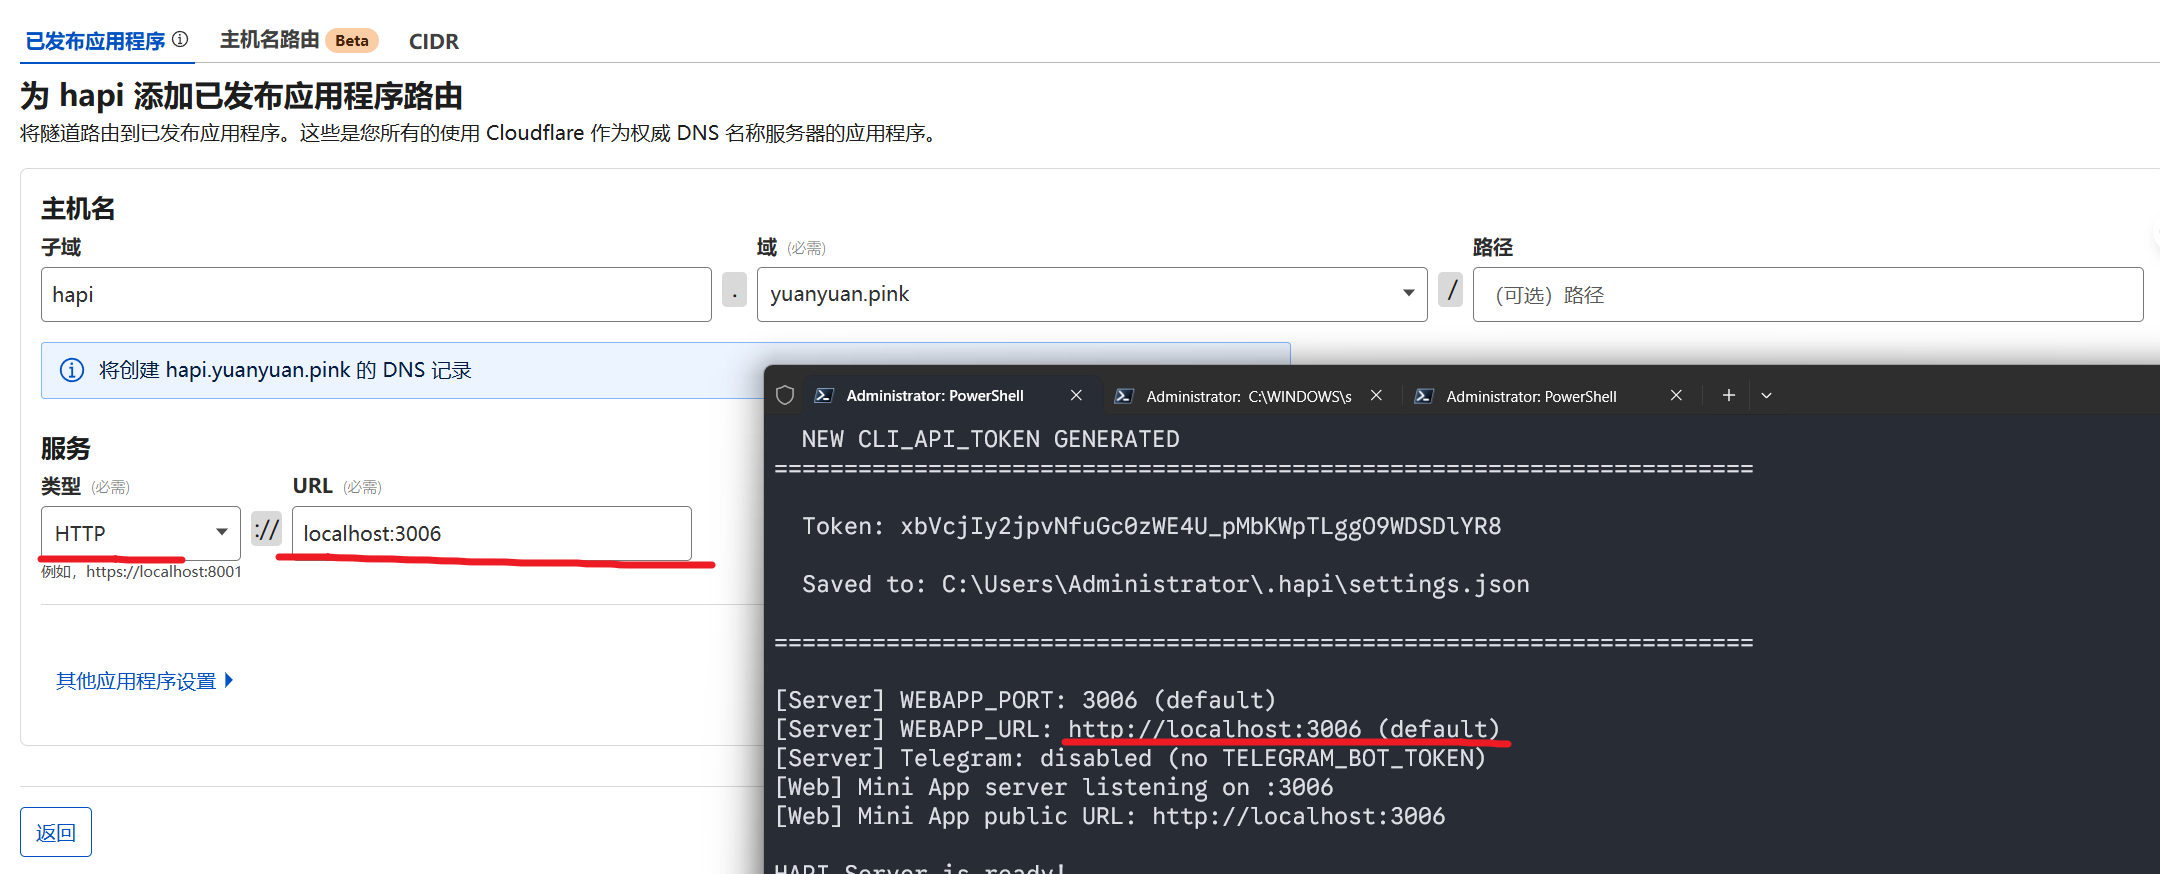Click the optional 路径 path field

1807,294
